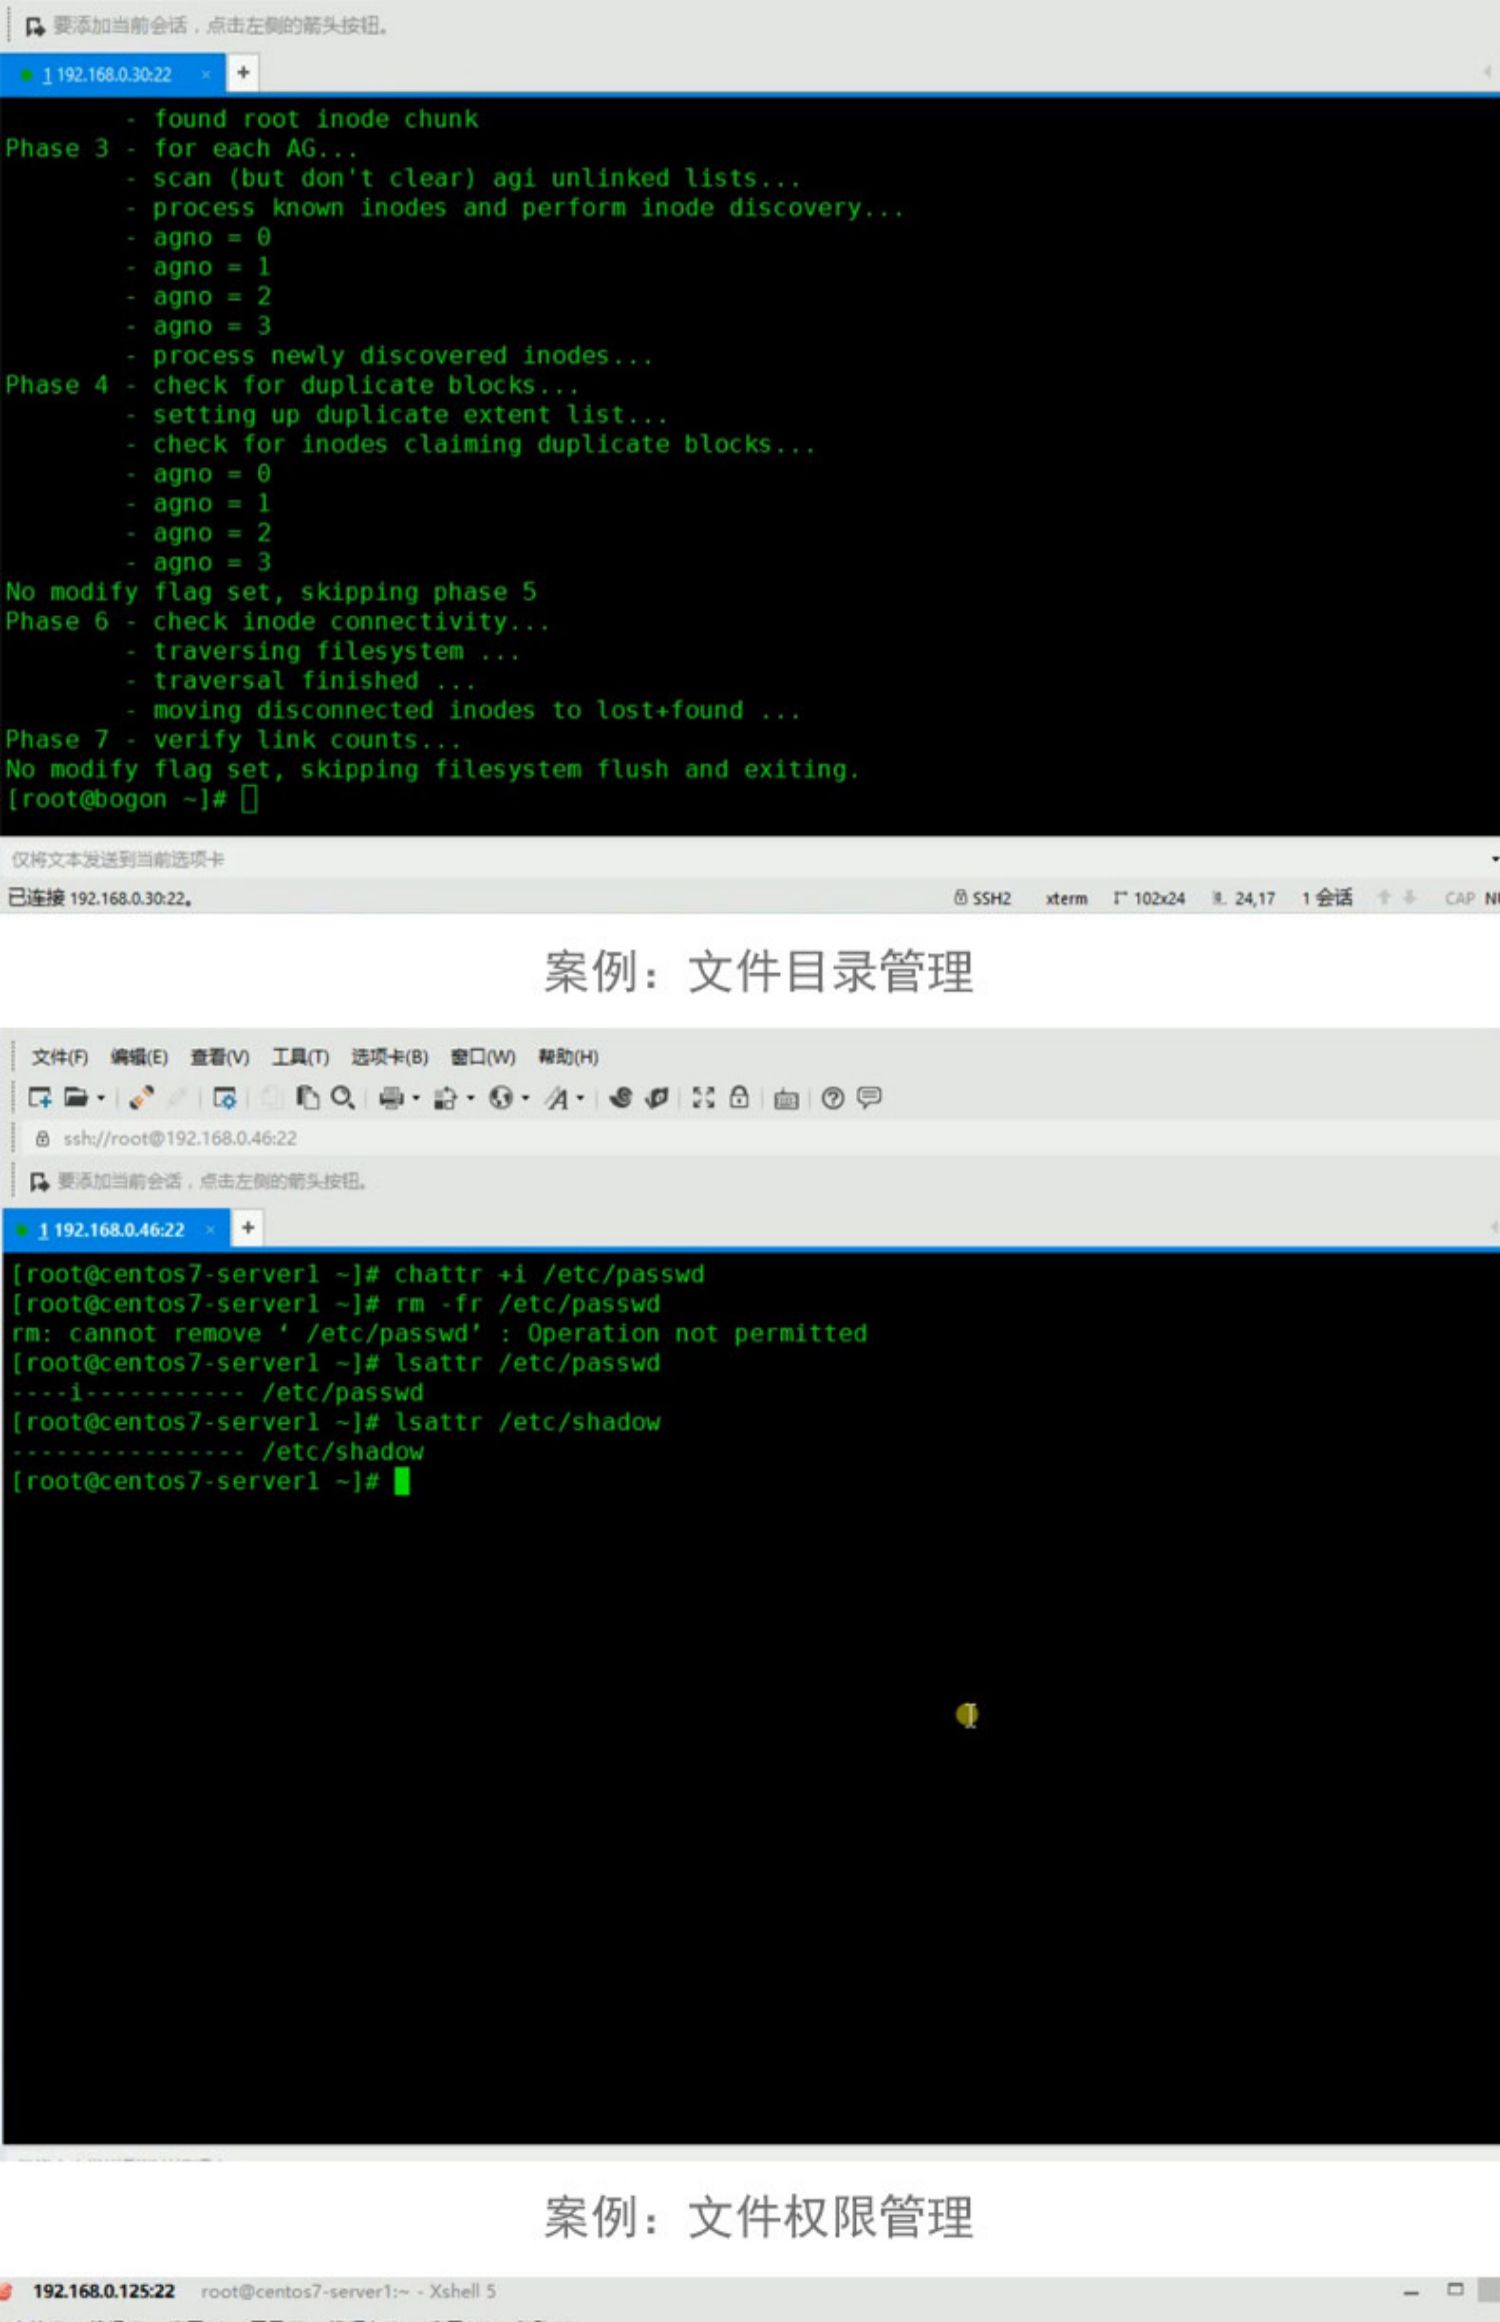1500x2322 pixels.
Task: Click the Print icon
Action: pyautogui.click(x=391, y=1098)
